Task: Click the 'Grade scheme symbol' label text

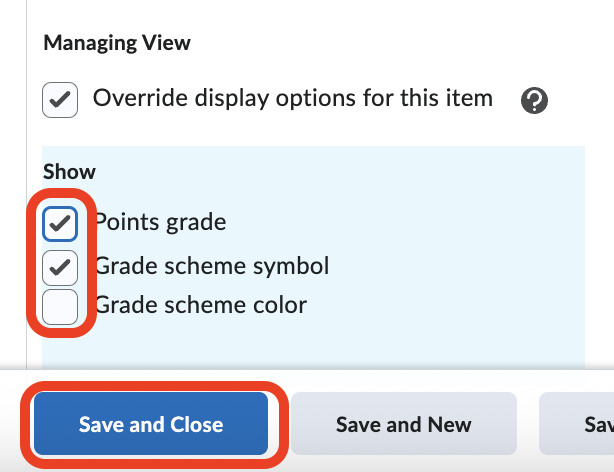Action: 212,266
